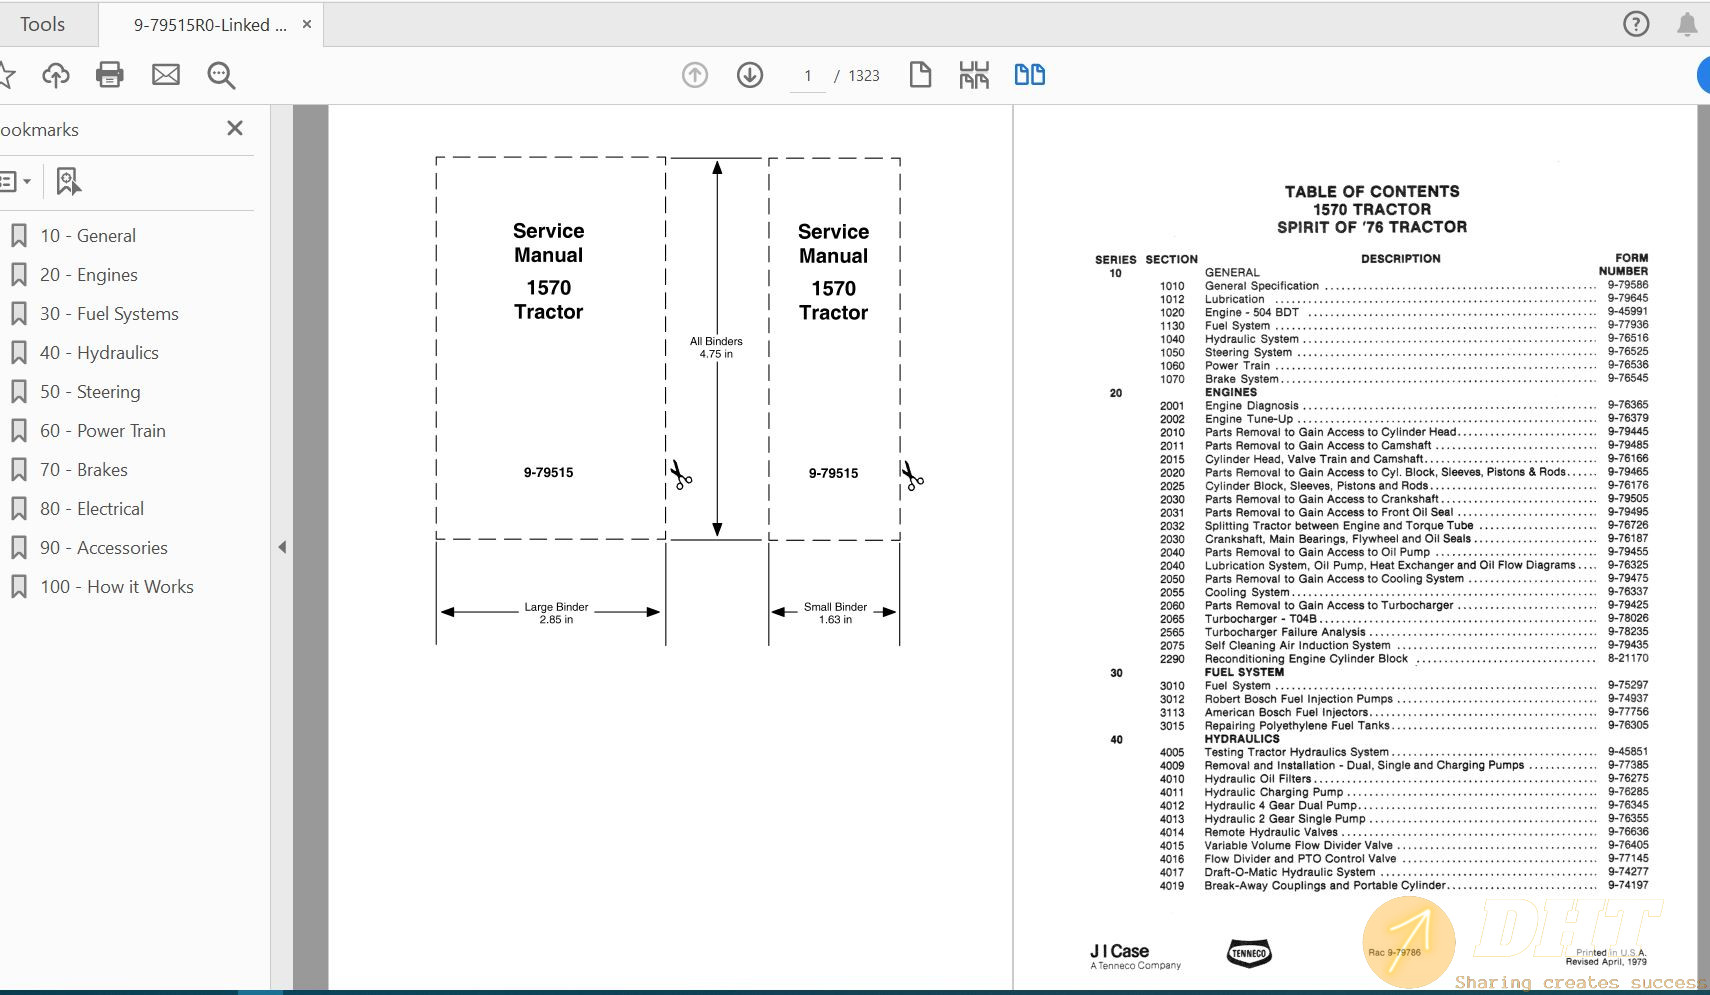
Task: Print the service manual document
Action: click(111, 74)
